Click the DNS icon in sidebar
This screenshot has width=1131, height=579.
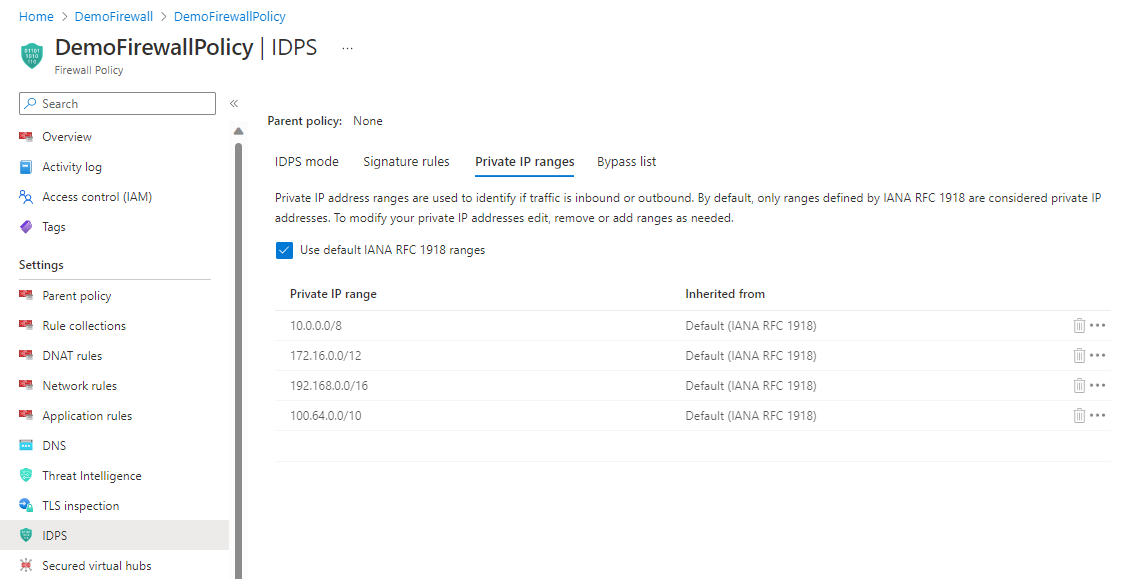(26, 446)
